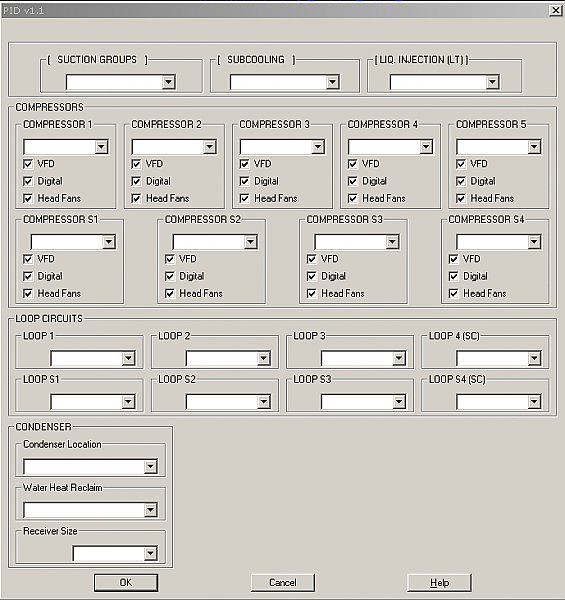This screenshot has width=565, height=600.
Task: Expand the Loop 1 dropdown
Action: (93, 359)
